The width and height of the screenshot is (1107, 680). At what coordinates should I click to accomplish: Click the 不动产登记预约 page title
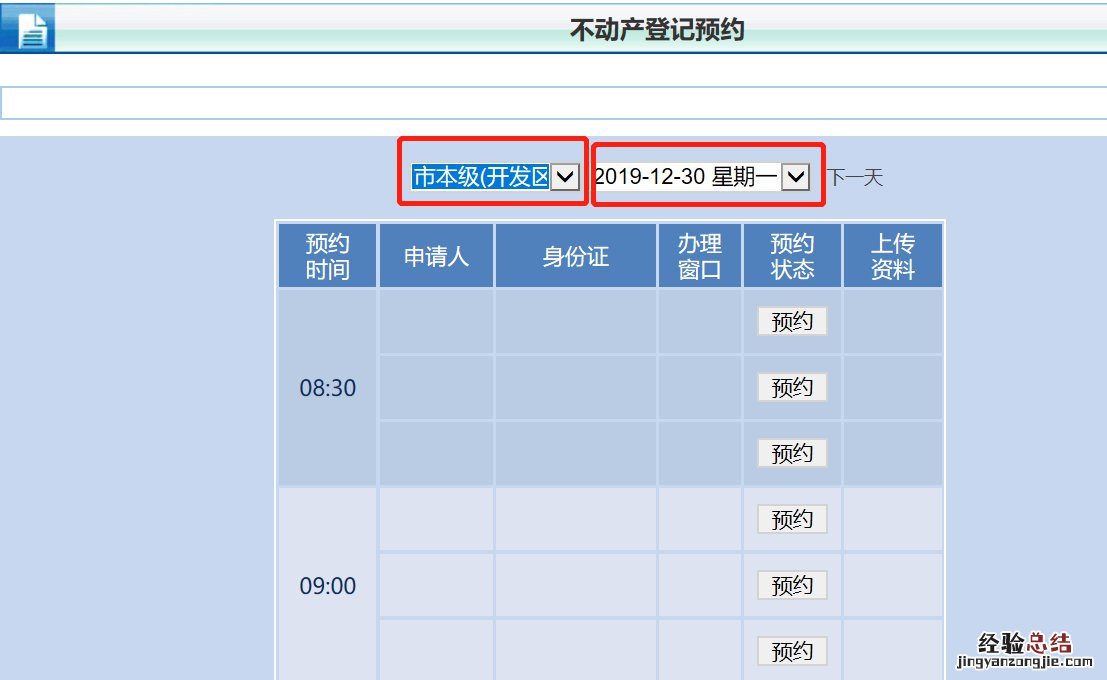[x=656, y=30]
